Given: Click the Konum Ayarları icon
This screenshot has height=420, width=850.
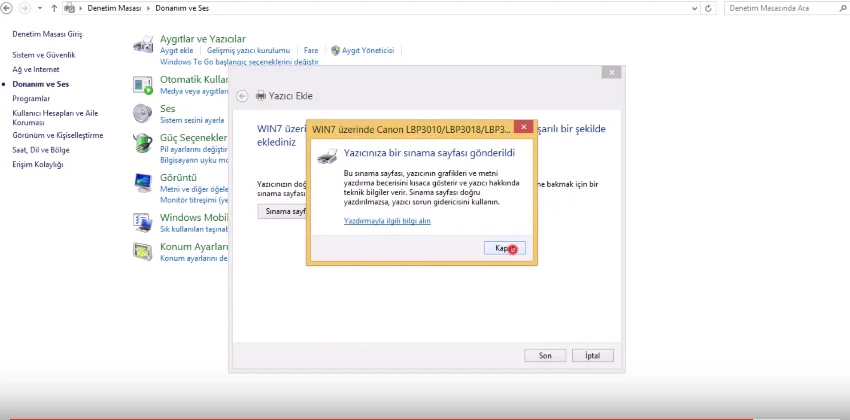Looking at the screenshot, I should pos(143,251).
